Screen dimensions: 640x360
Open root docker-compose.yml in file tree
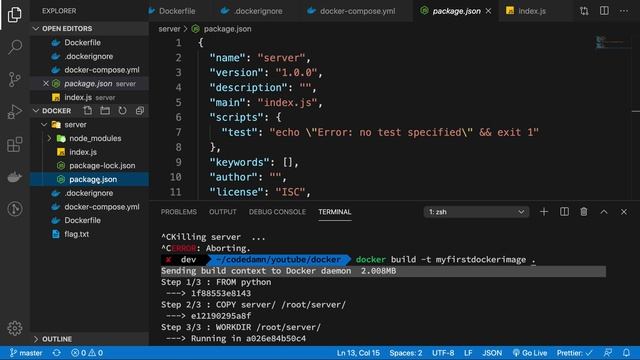[x=102, y=207]
